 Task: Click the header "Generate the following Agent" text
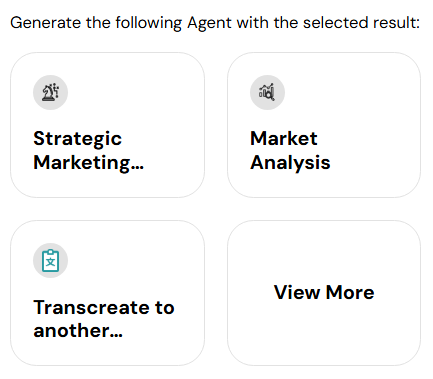pos(121,23)
